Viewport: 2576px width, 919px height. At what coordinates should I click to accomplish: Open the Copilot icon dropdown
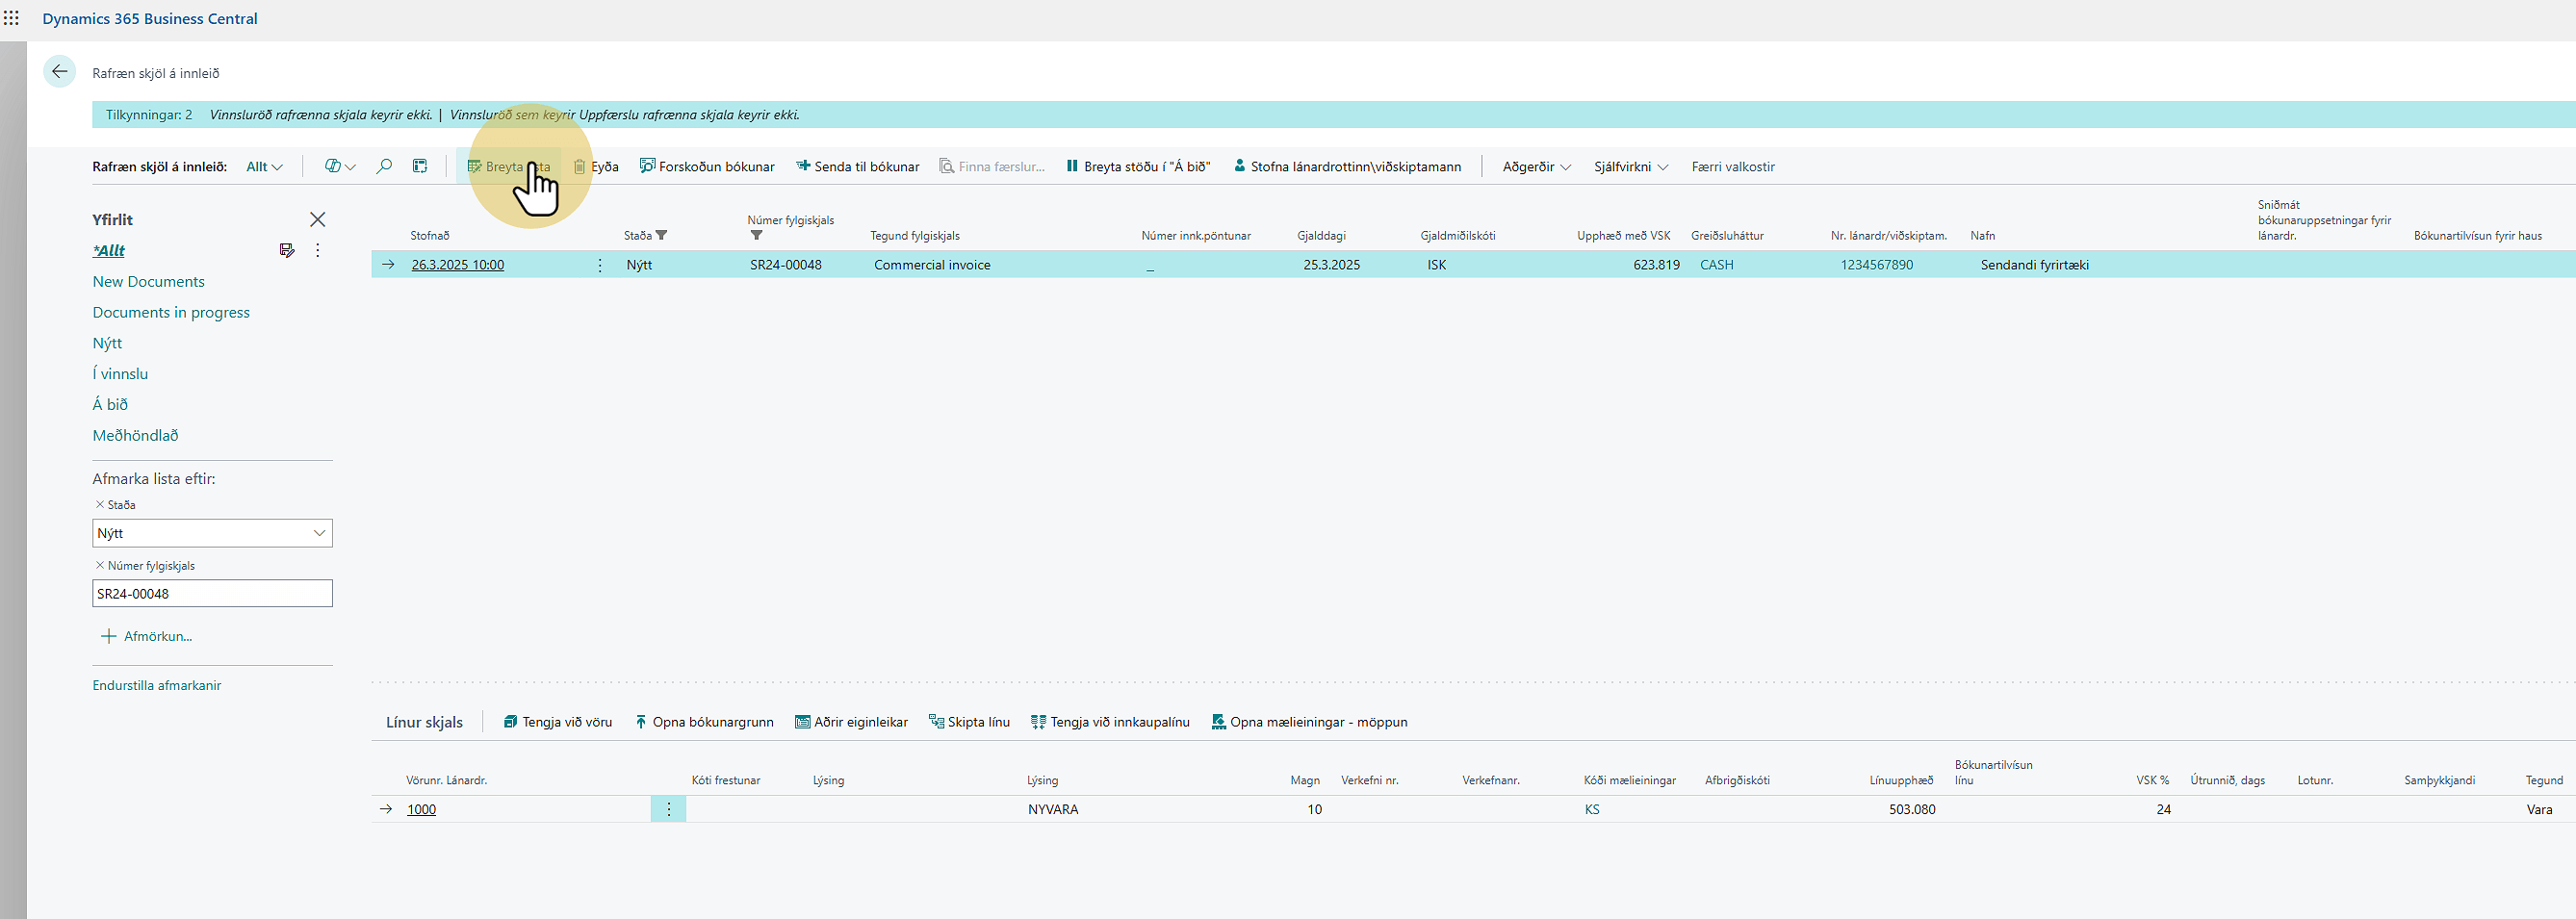coord(340,167)
